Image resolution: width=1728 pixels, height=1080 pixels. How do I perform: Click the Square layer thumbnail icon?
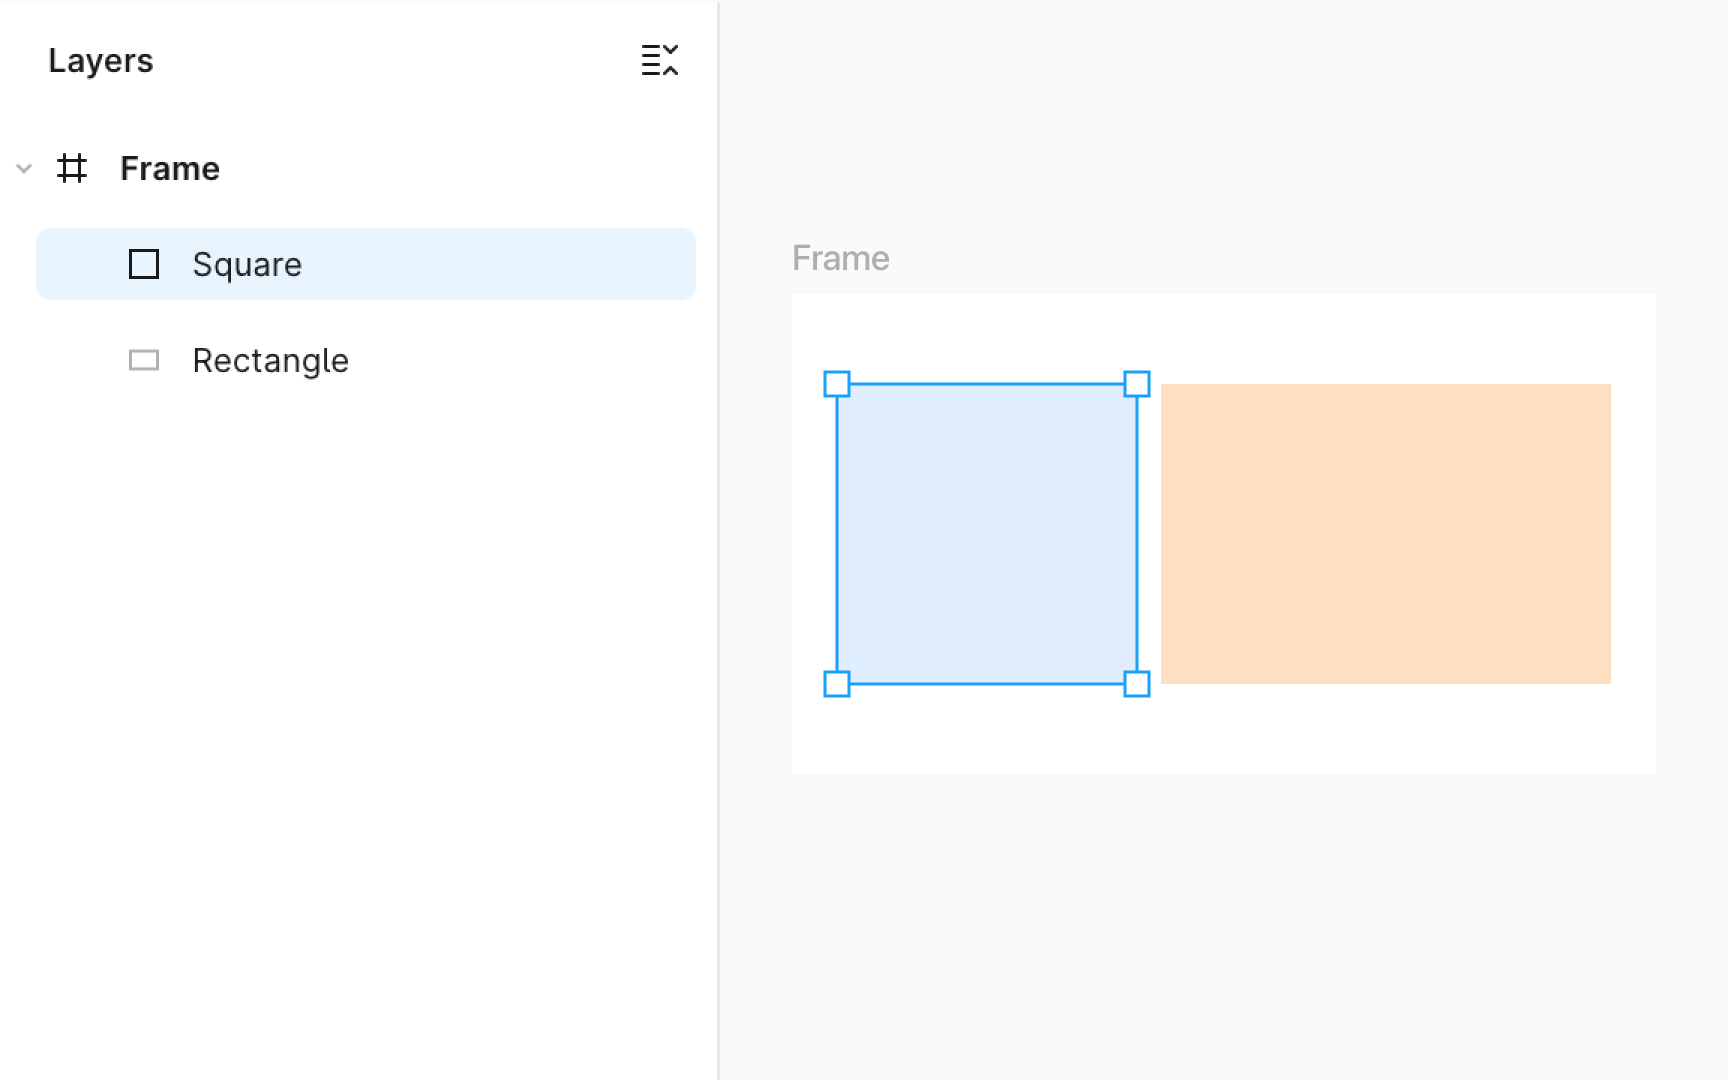pos(144,263)
